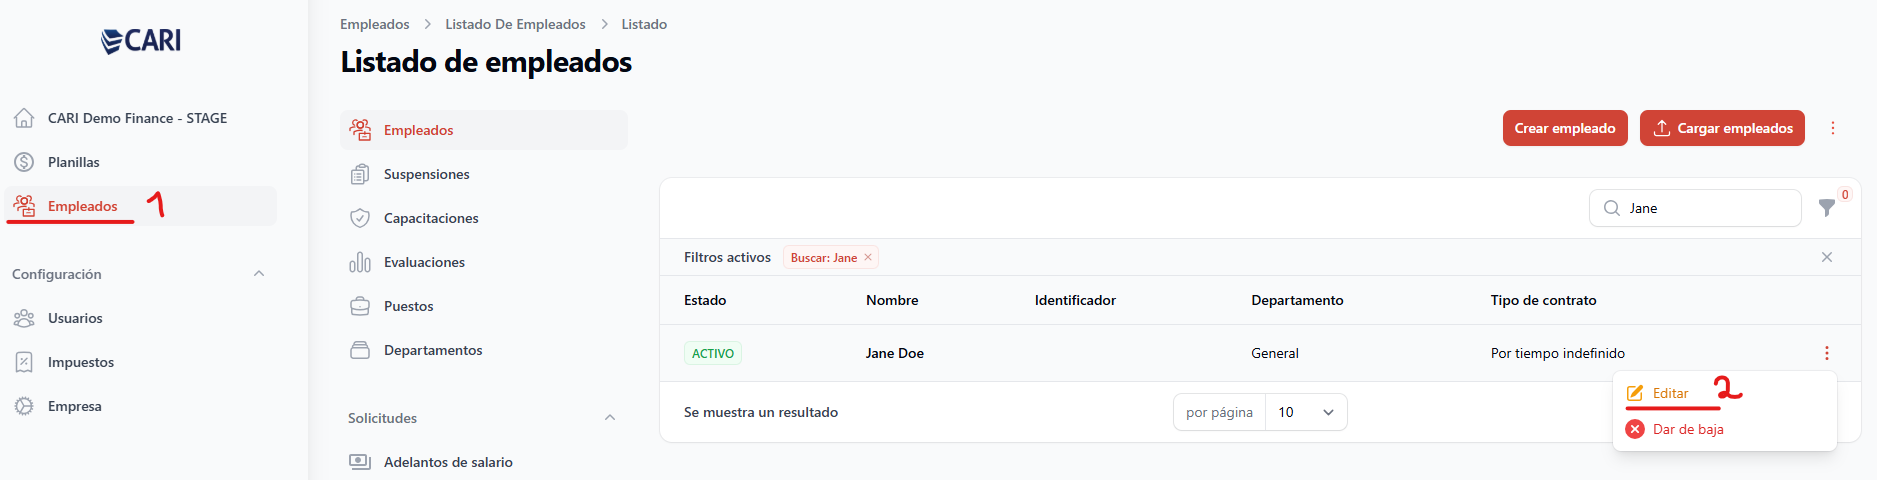Open Evaluaciones section

pos(424,262)
